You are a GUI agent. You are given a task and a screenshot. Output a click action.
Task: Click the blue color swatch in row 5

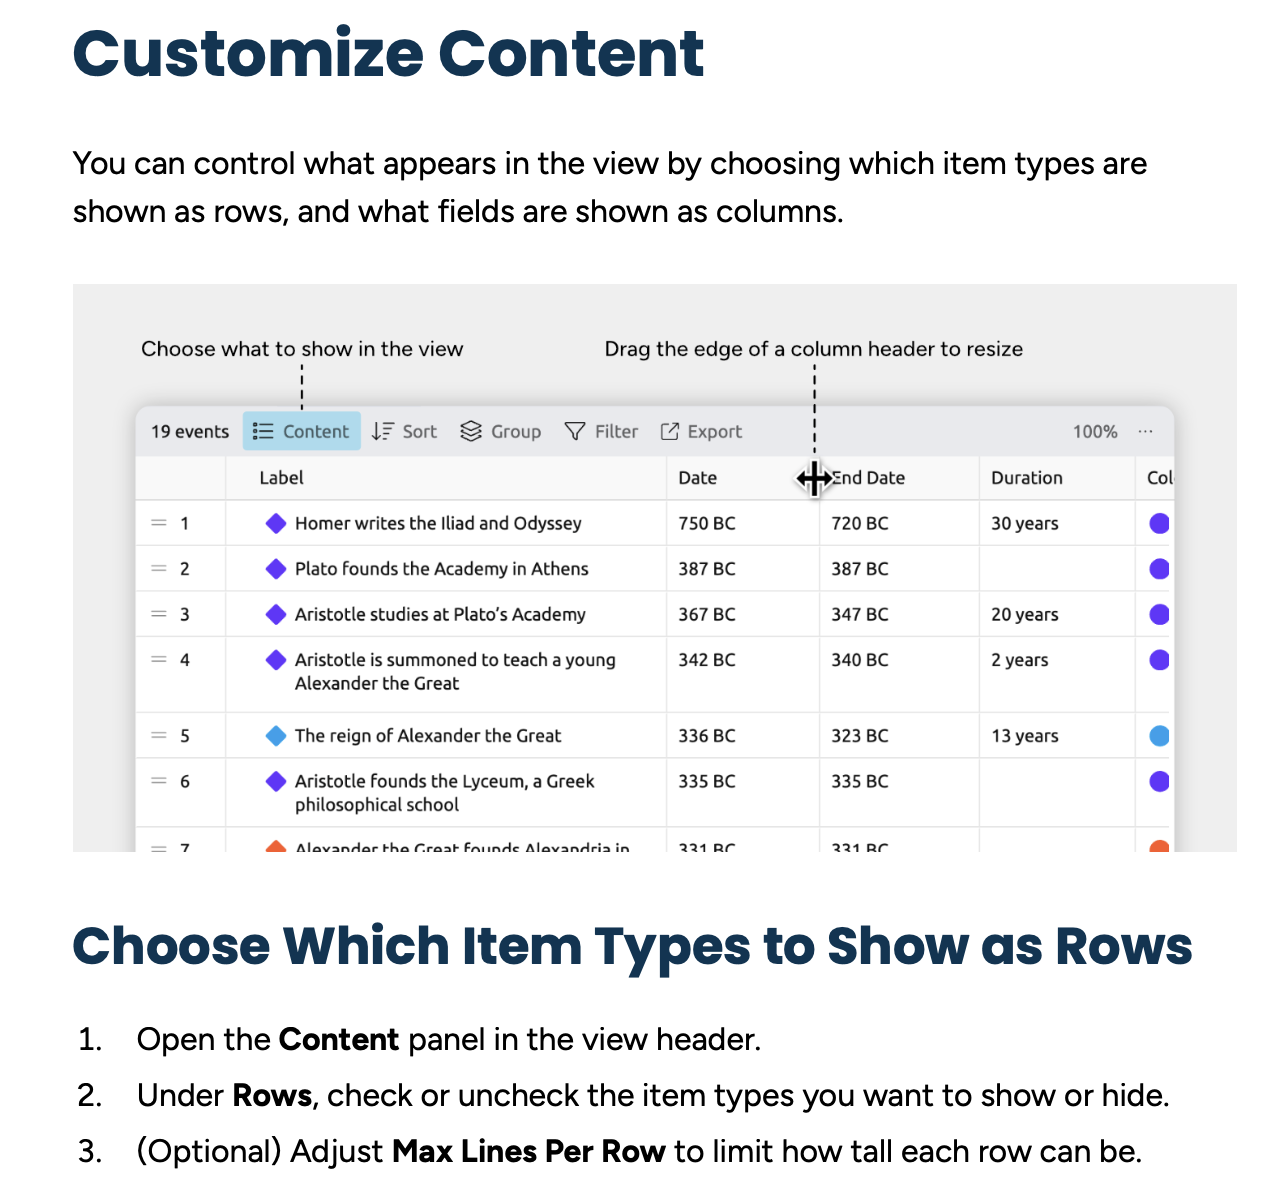click(x=1159, y=736)
